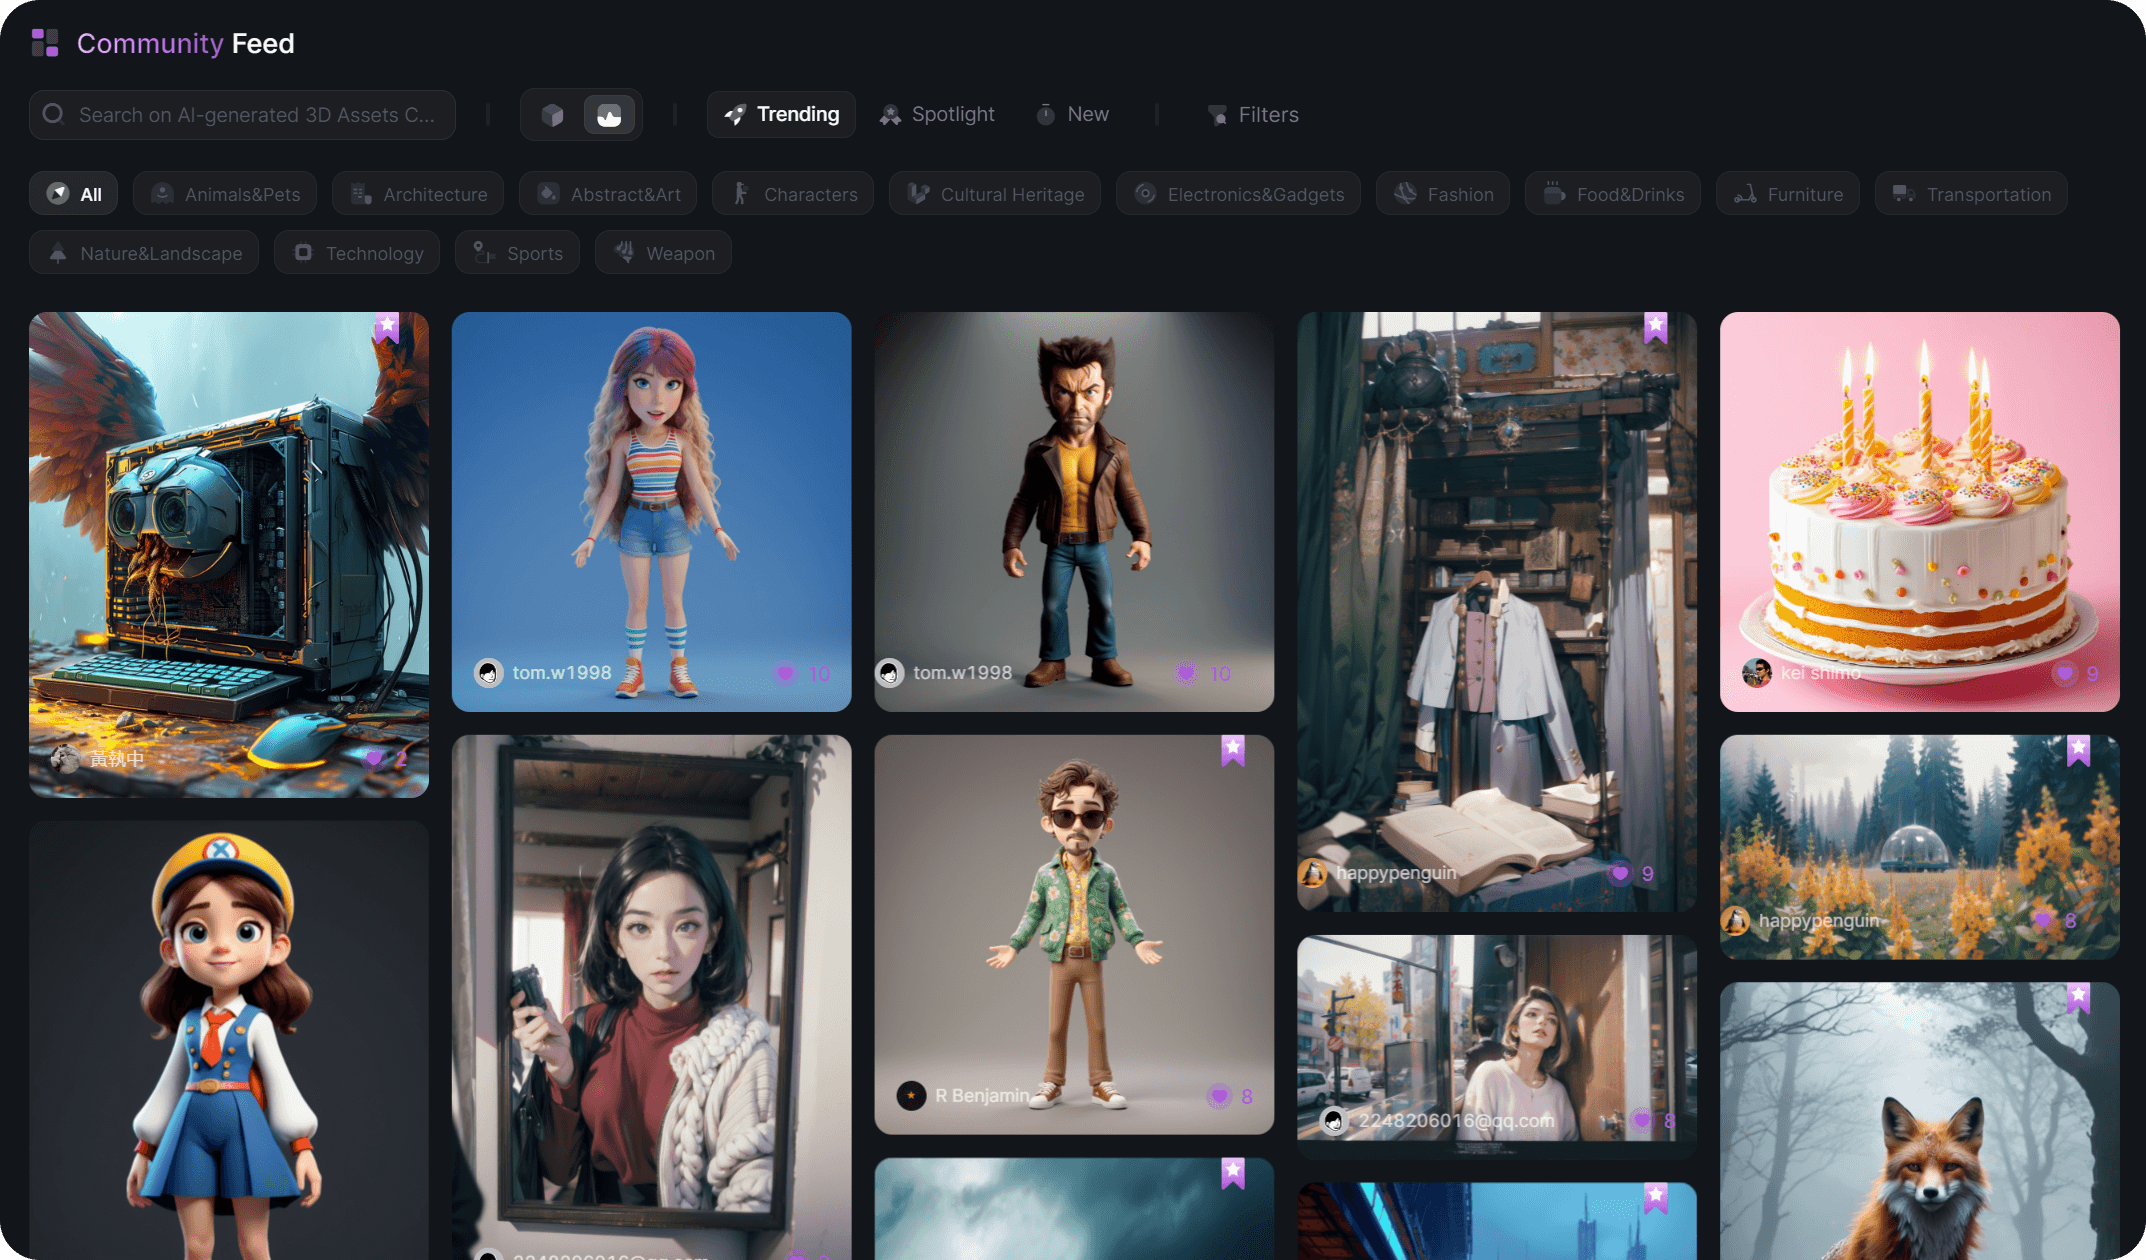Click bookmark badge on forest dome card
Viewport: 2146px width, 1260px height.
2079,750
